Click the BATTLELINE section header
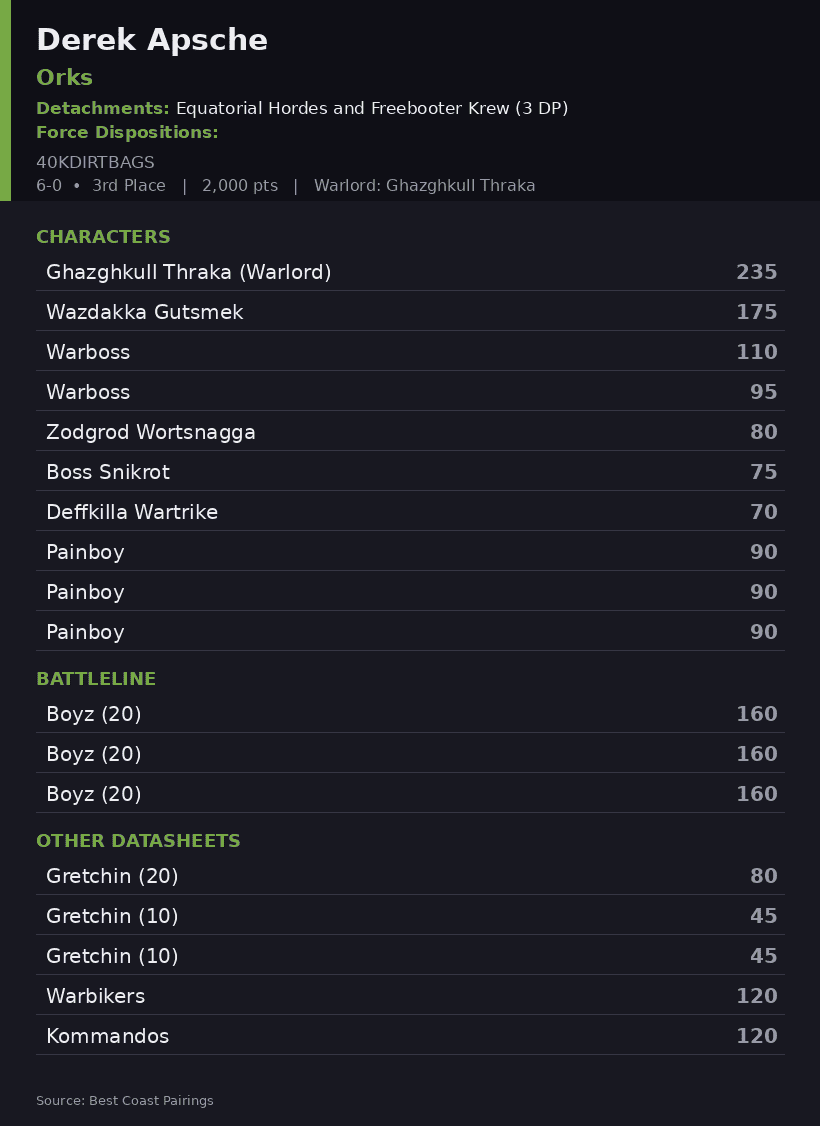The width and height of the screenshot is (820, 1126). 96,679
